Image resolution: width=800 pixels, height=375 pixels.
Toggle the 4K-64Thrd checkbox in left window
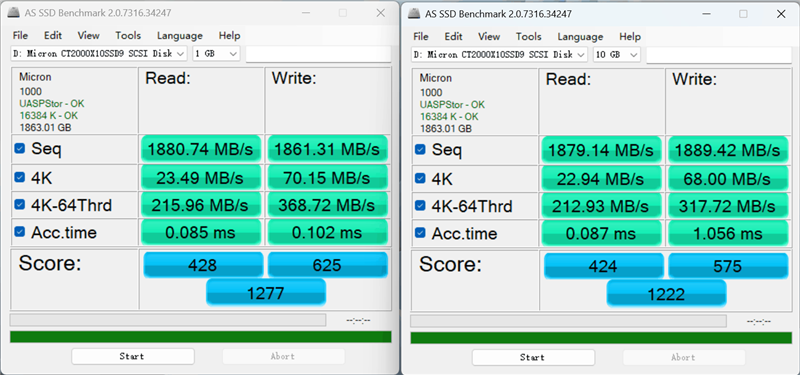tap(19, 205)
